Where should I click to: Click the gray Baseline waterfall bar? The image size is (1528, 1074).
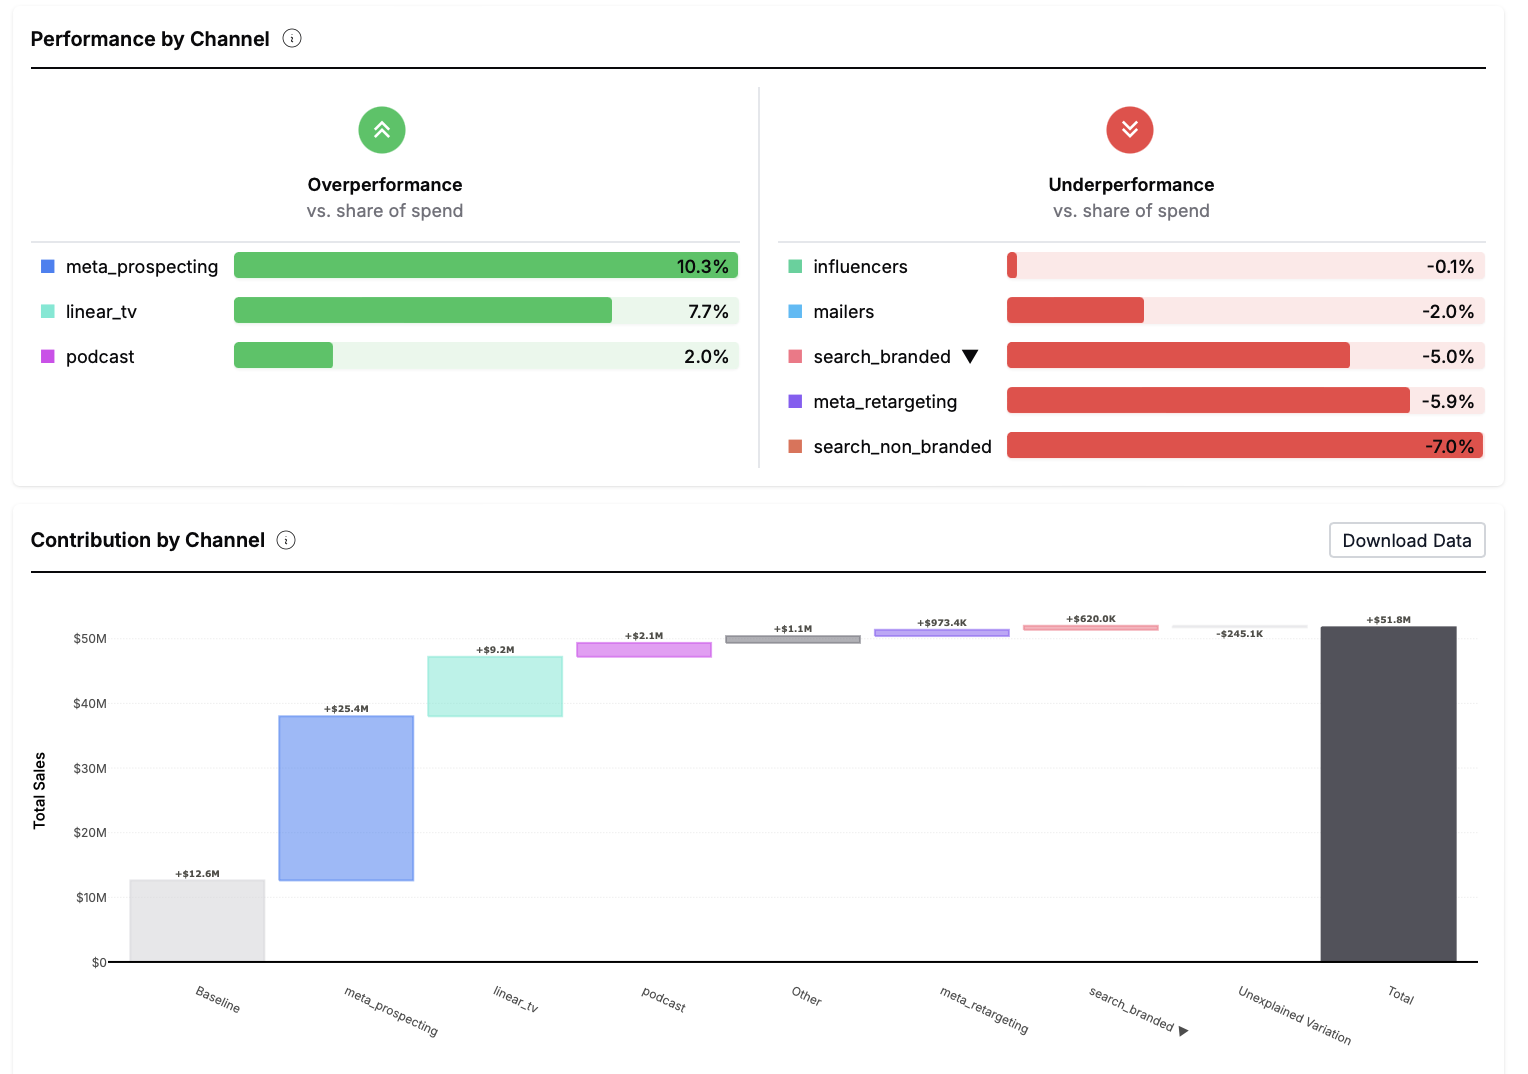pos(197,921)
